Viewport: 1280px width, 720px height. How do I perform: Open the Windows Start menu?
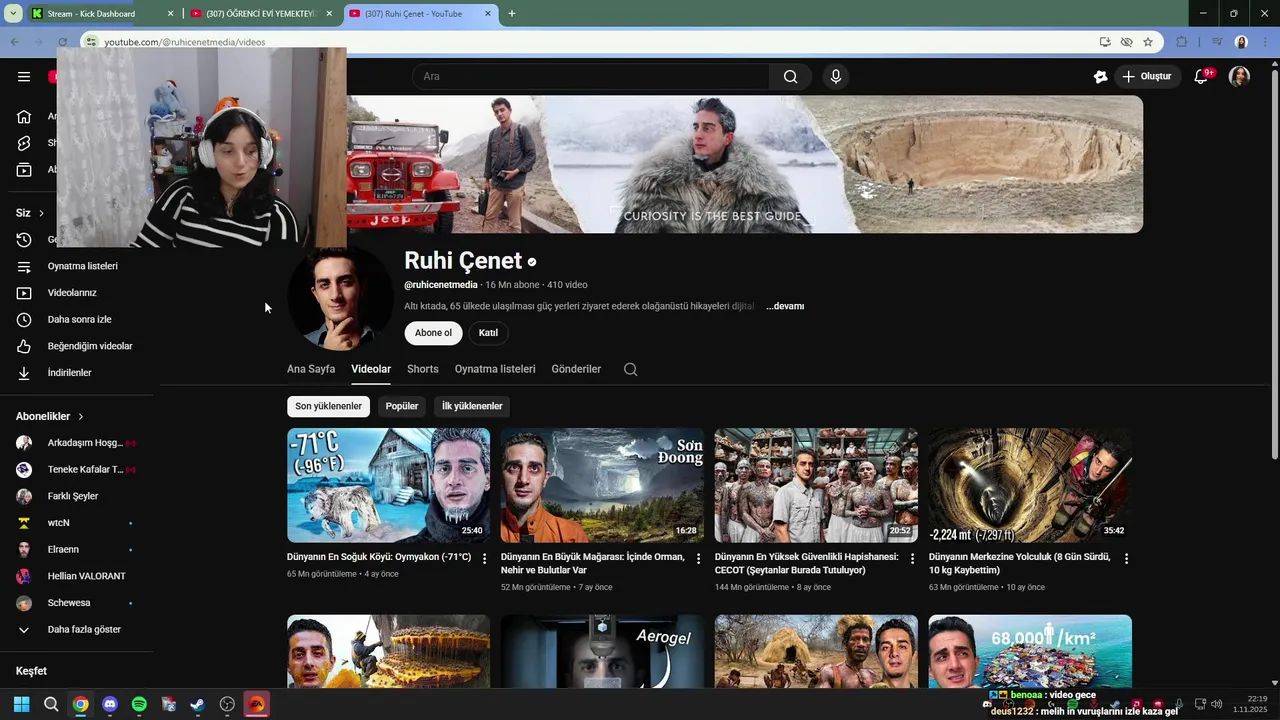tap(21, 704)
